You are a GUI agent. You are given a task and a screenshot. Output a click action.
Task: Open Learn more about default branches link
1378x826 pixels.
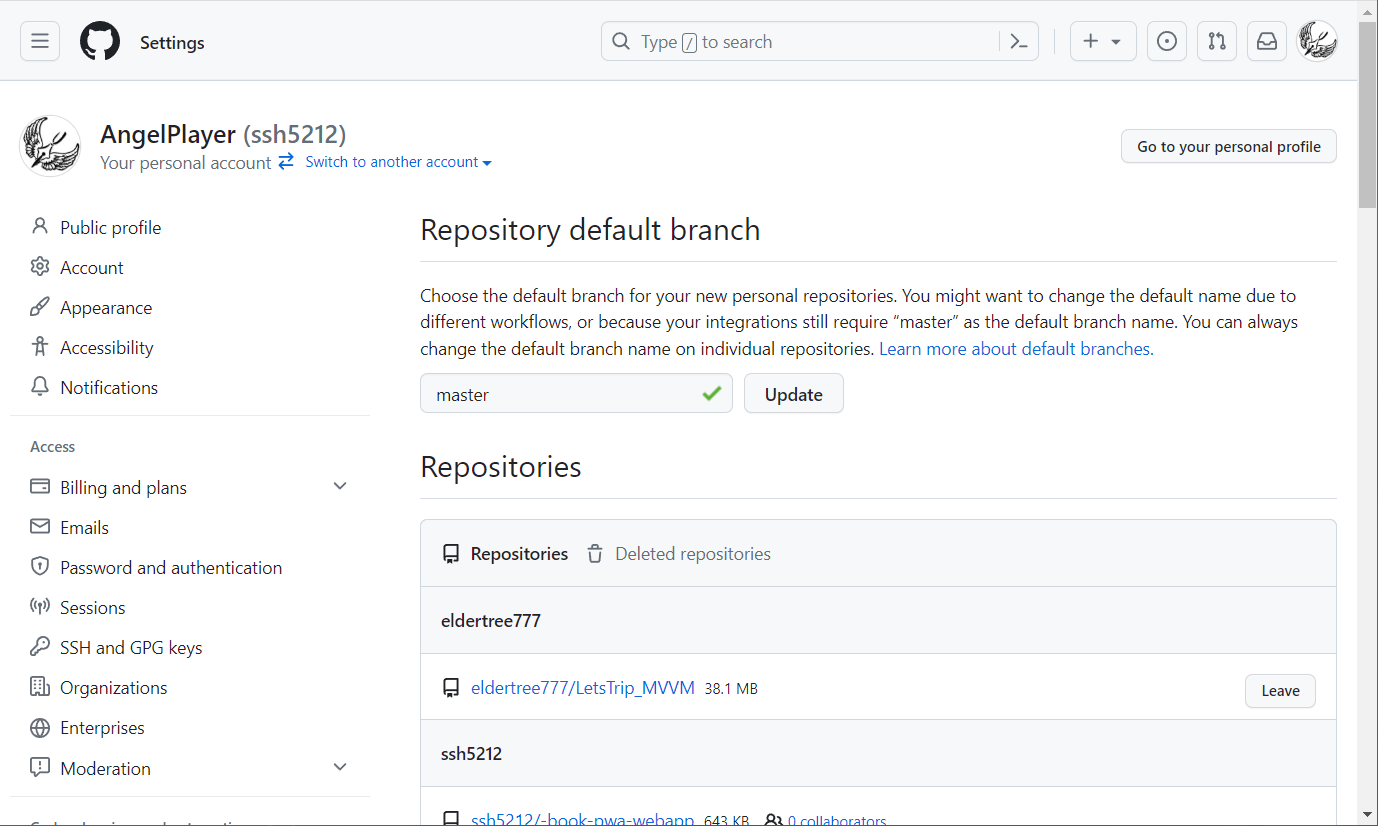tap(1014, 349)
